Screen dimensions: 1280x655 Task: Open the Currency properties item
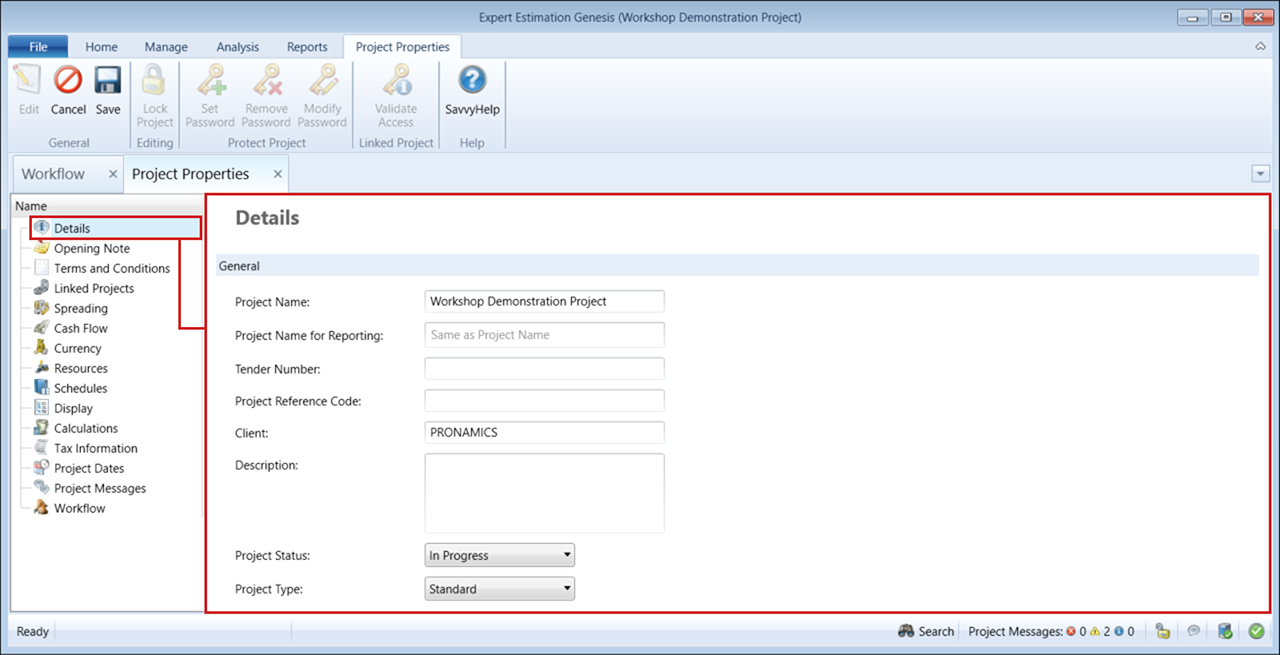click(x=77, y=348)
